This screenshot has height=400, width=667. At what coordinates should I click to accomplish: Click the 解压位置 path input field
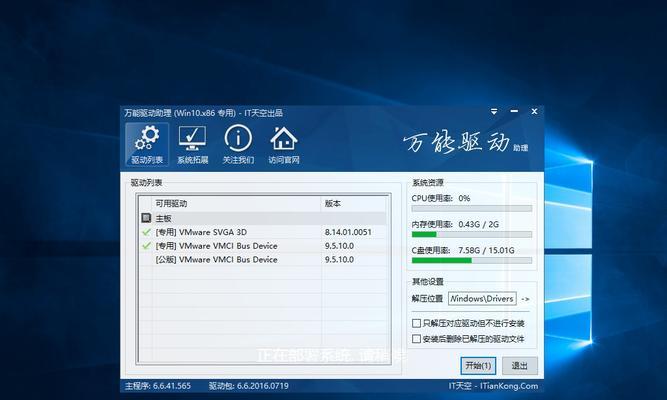[482, 299]
